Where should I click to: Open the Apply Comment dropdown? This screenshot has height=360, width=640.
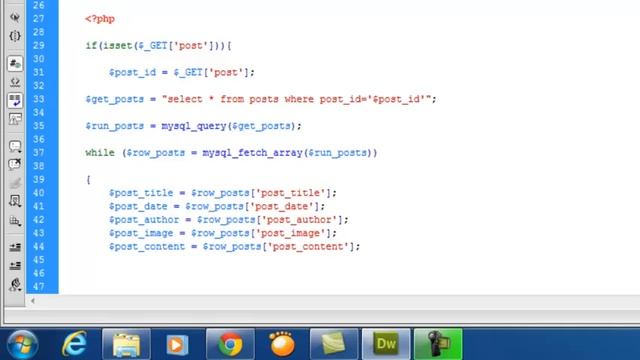pos(15,146)
